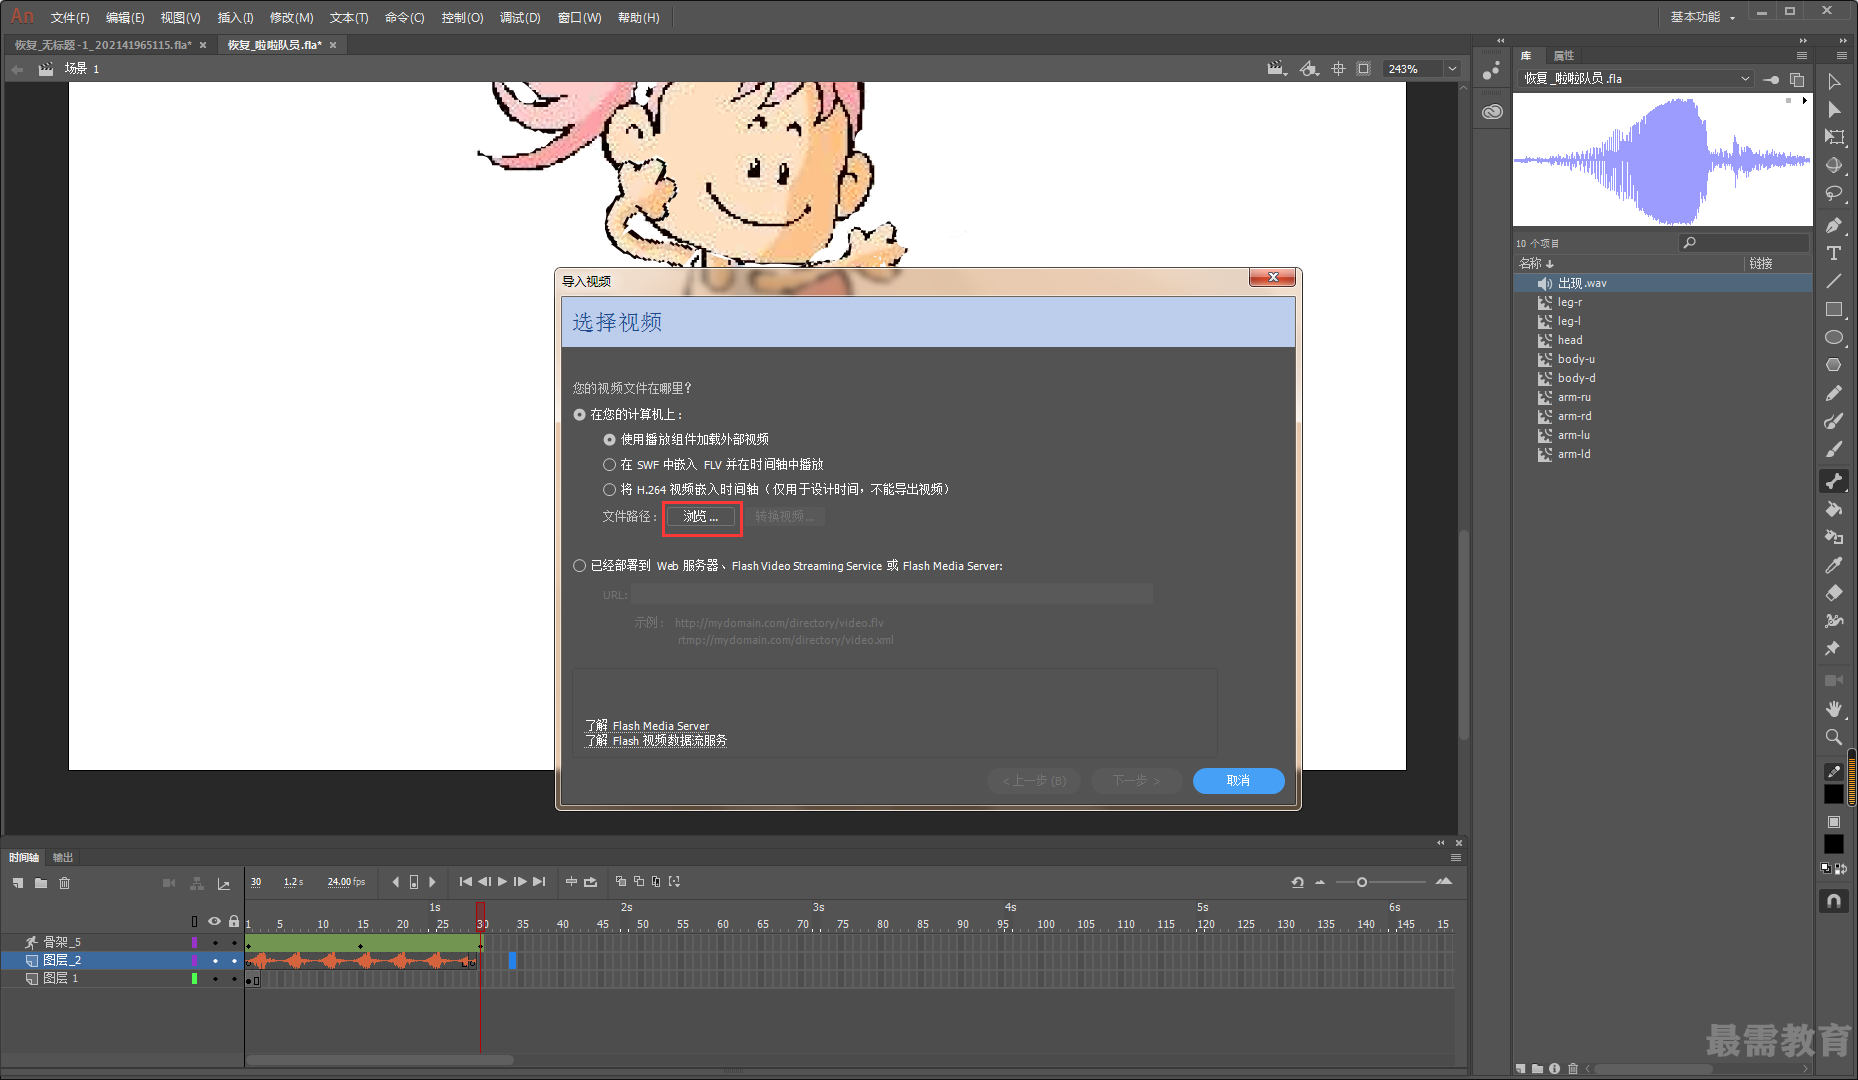This screenshot has height=1080, width=1858.
Task: Select the Bone tool
Action: click(1834, 481)
